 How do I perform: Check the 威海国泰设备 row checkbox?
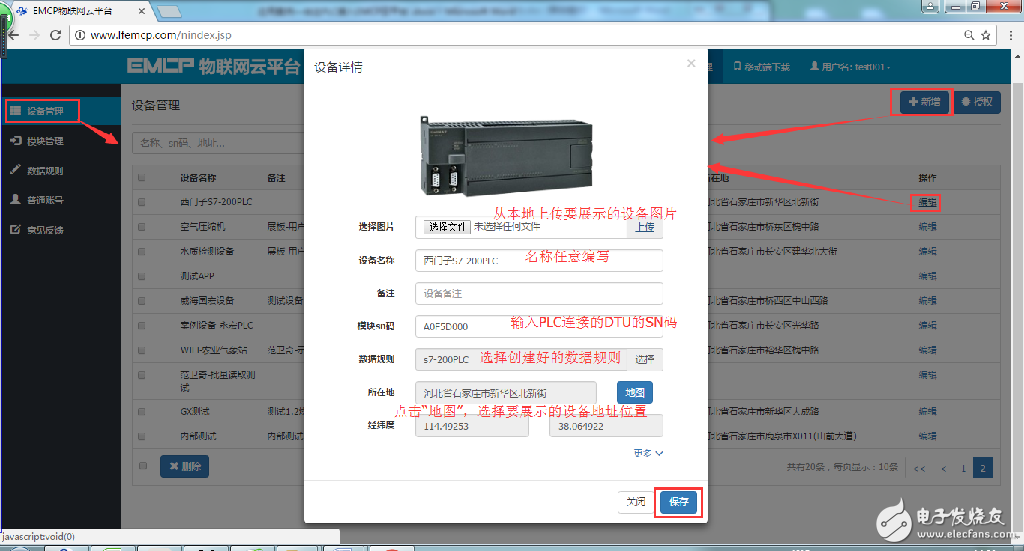142,301
